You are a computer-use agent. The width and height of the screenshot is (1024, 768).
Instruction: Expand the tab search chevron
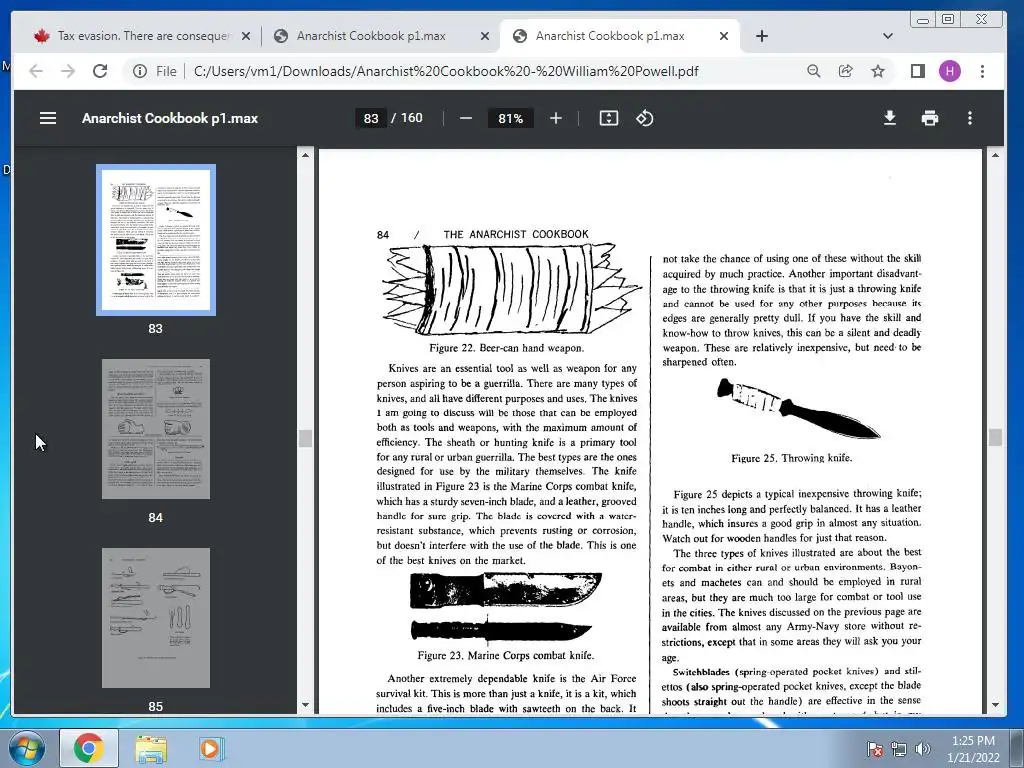[888, 36]
